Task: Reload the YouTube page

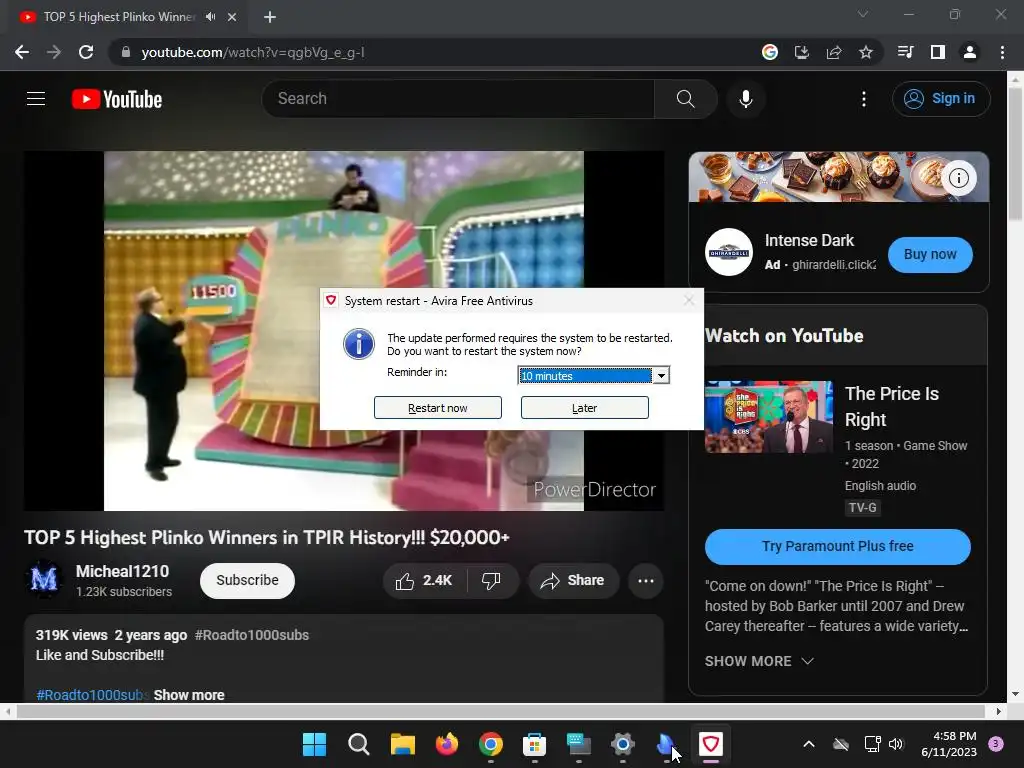Action: pos(86,52)
